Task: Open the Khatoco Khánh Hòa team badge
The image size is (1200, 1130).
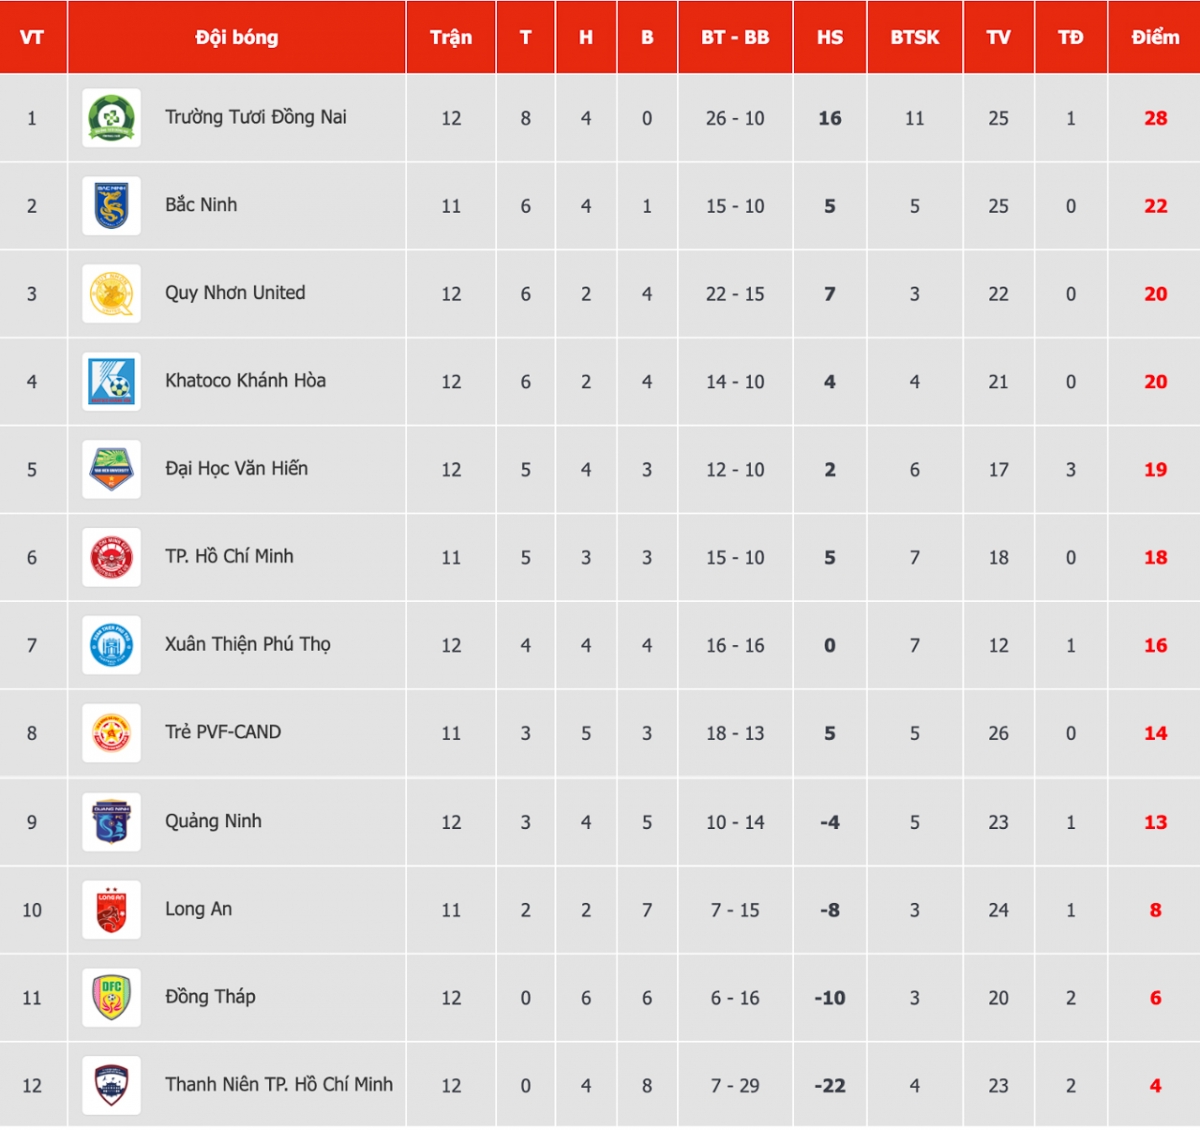Action: point(111,382)
